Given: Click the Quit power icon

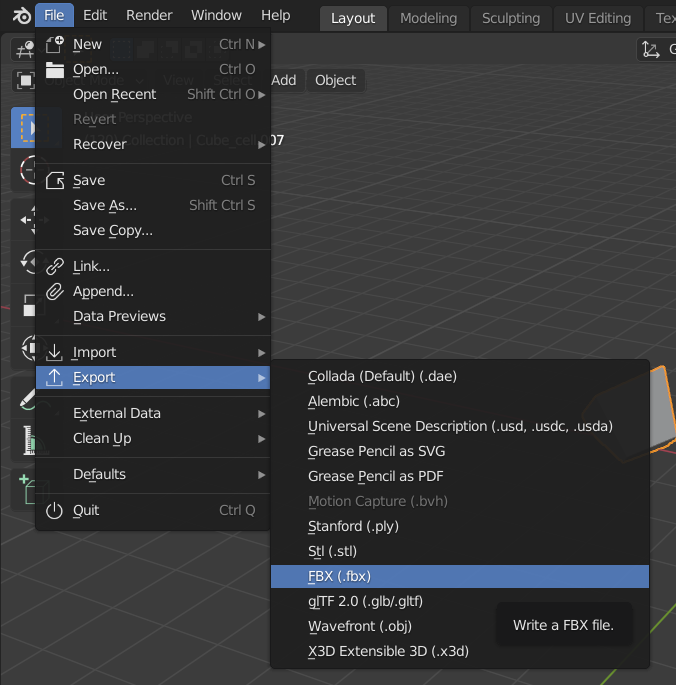Looking at the screenshot, I should pyautogui.click(x=55, y=510).
